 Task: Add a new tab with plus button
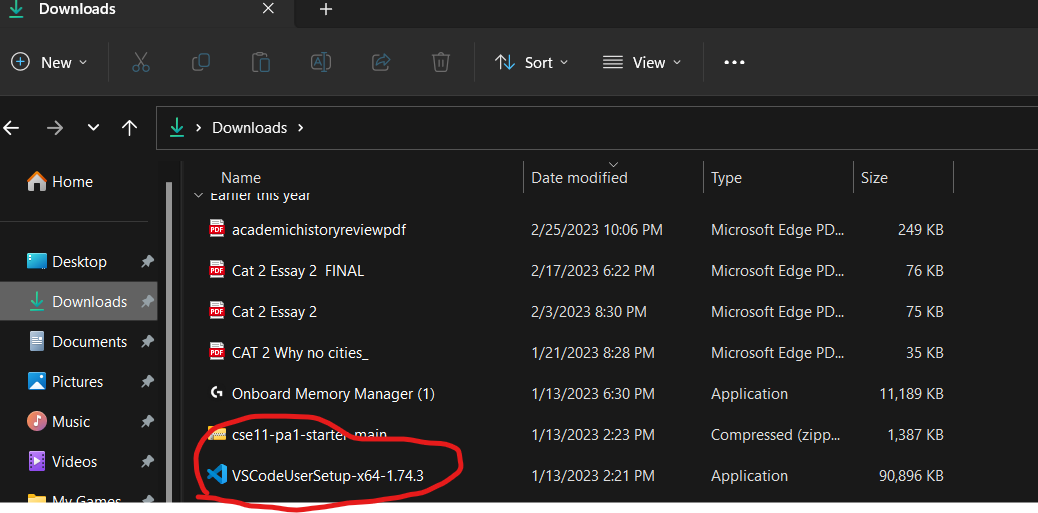pos(326,10)
